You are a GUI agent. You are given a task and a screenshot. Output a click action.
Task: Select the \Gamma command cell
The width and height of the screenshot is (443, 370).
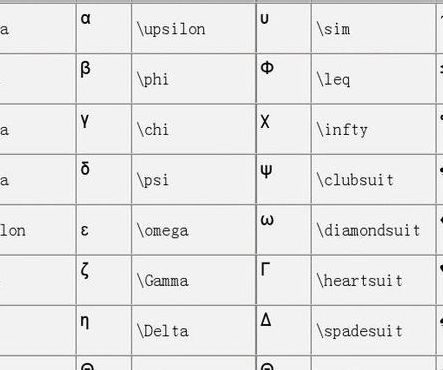click(x=194, y=280)
